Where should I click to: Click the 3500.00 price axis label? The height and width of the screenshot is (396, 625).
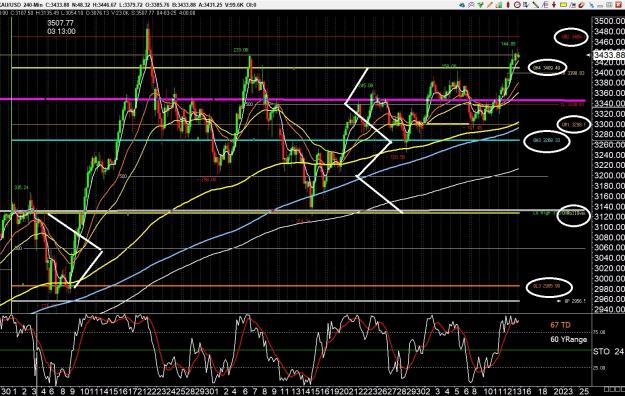[609, 21]
